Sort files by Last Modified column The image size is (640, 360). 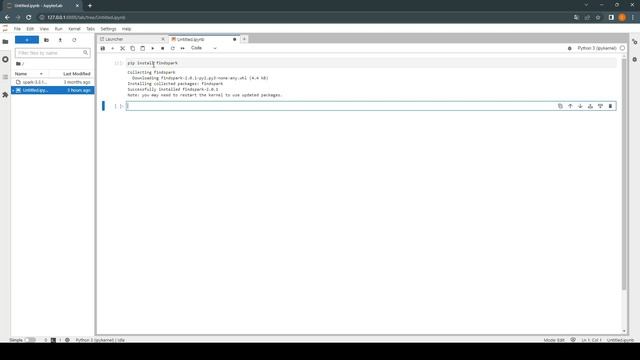point(76,74)
